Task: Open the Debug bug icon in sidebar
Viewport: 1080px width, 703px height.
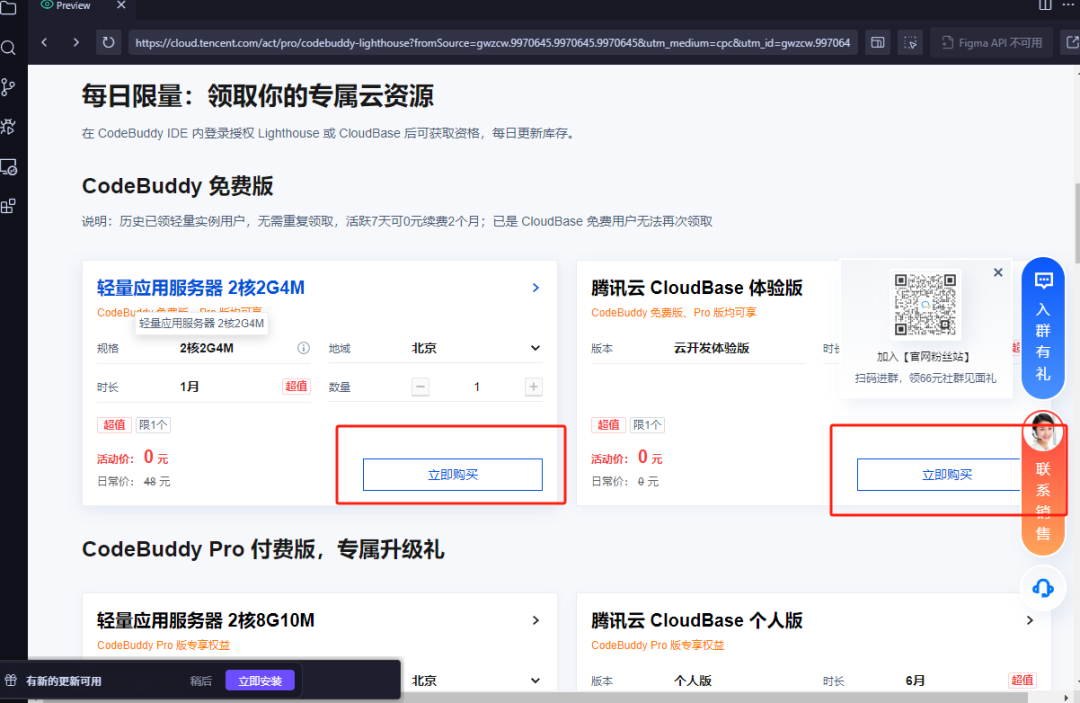Action: (x=8, y=127)
